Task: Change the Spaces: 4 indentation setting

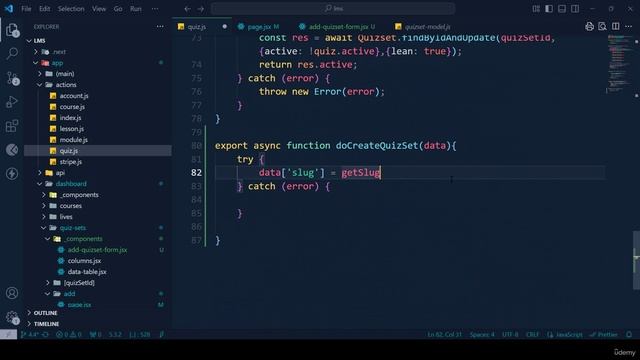Action: [482, 334]
